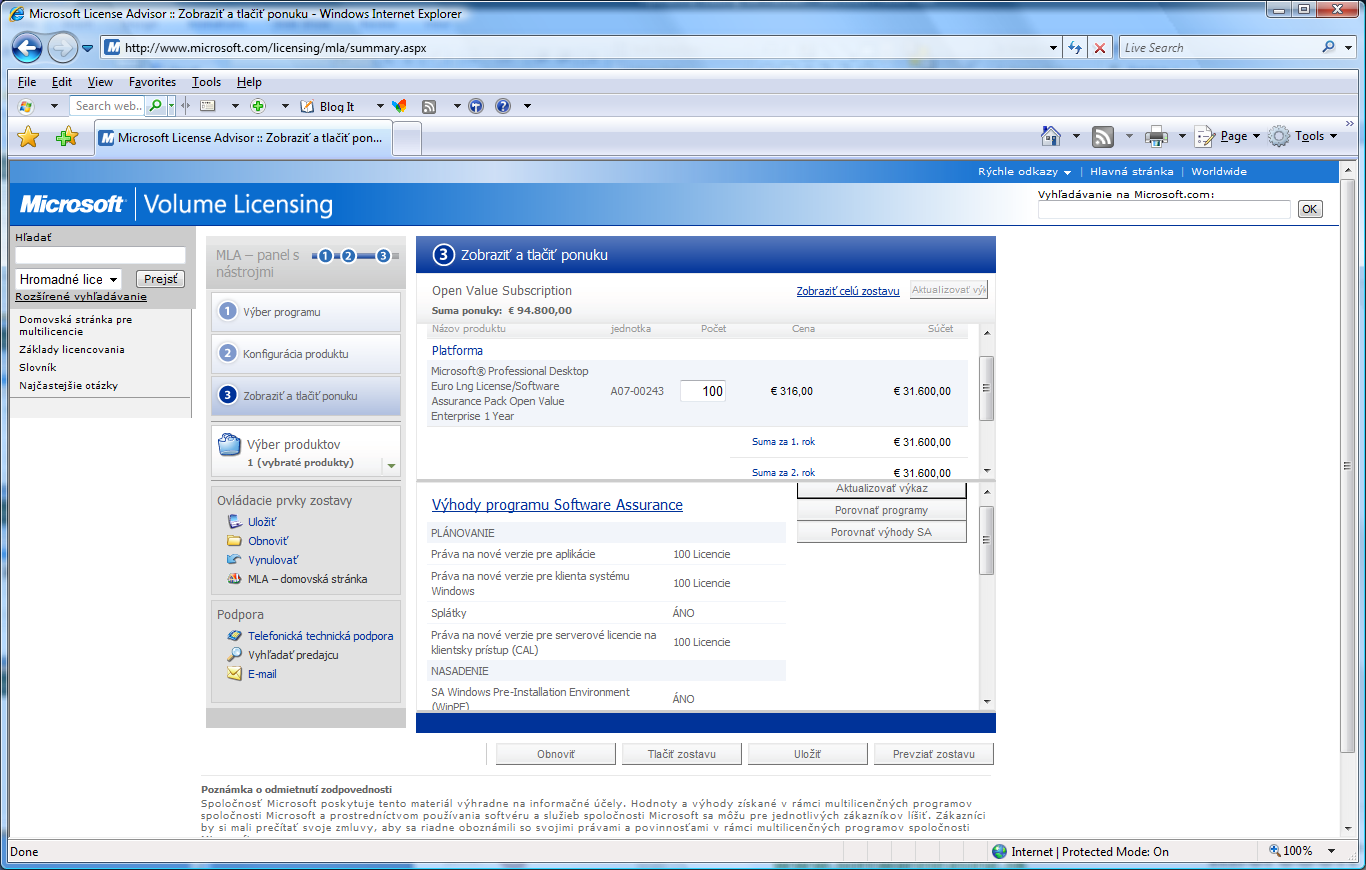Click the Live Search magnifier icon

tap(1329, 47)
